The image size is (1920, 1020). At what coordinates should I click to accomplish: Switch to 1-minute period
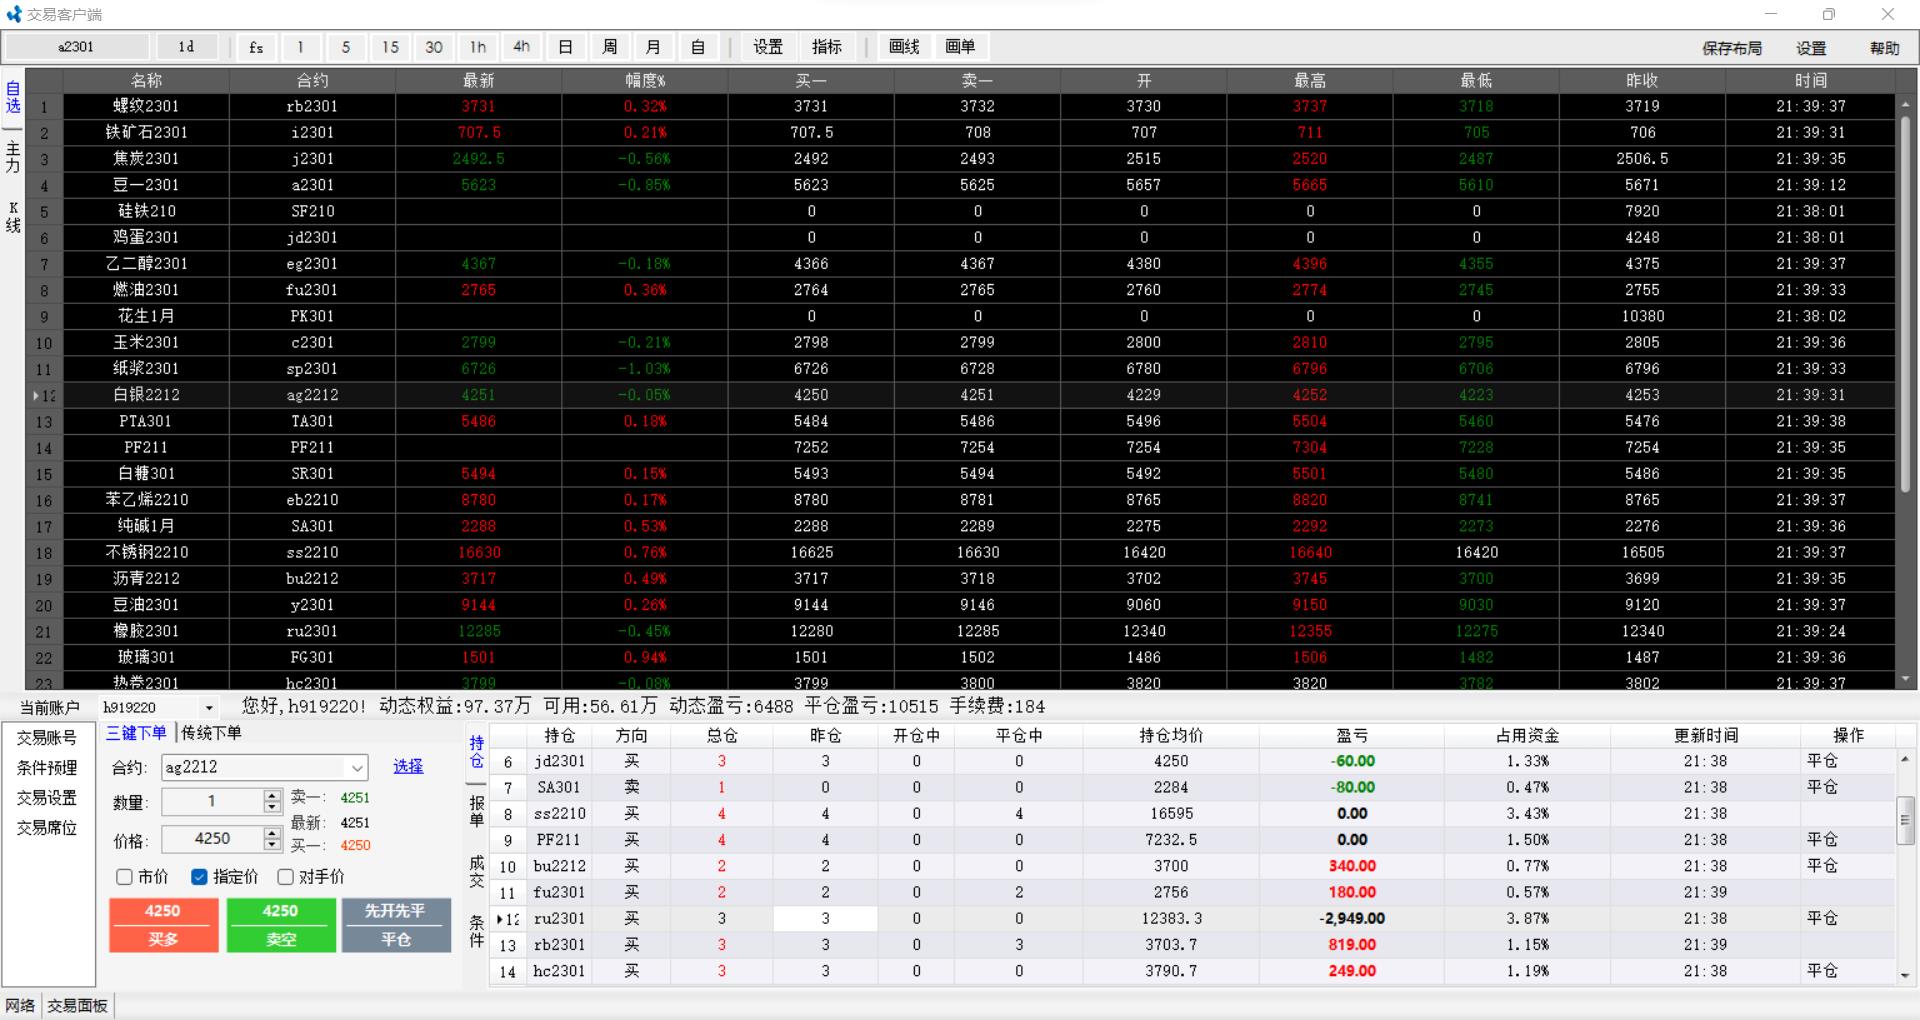coord(300,47)
